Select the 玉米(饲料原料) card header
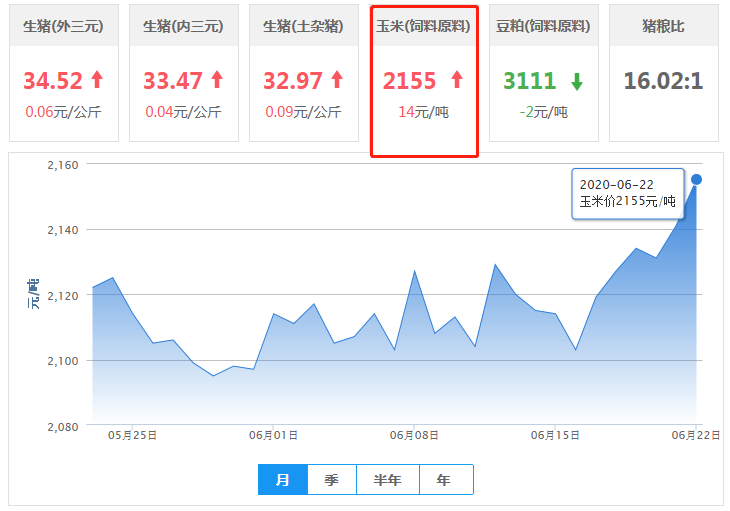Screen dimensions: 730x511 click(424, 26)
